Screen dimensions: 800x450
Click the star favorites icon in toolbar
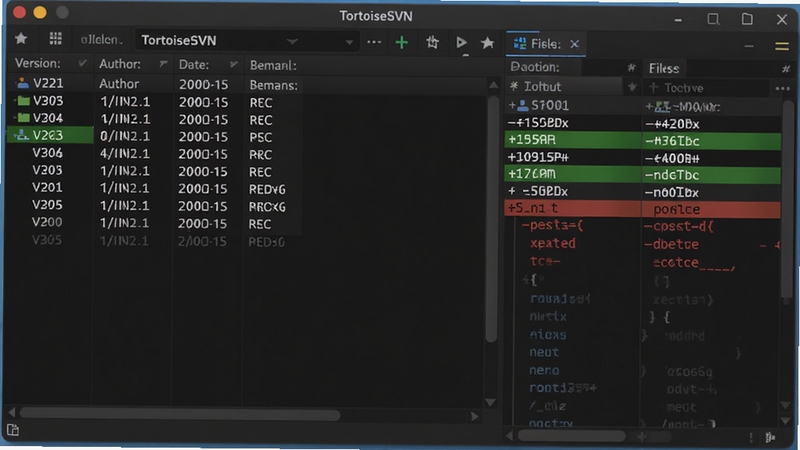[x=21, y=38]
